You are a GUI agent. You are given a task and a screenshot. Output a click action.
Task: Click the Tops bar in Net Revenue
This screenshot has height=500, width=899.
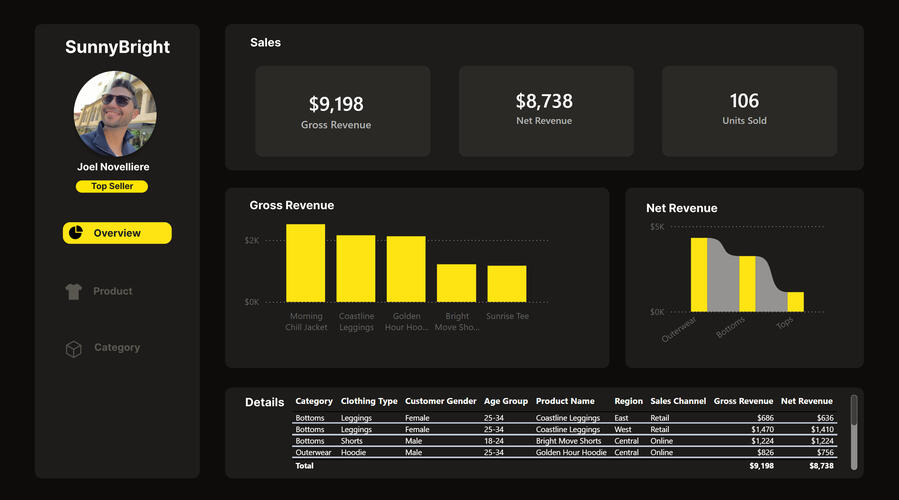(795, 301)
